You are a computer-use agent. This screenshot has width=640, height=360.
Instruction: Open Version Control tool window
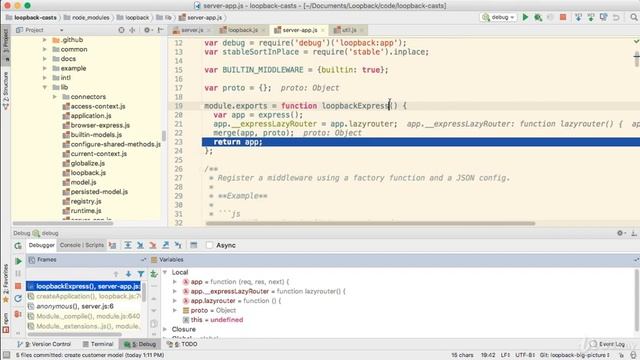44,344
